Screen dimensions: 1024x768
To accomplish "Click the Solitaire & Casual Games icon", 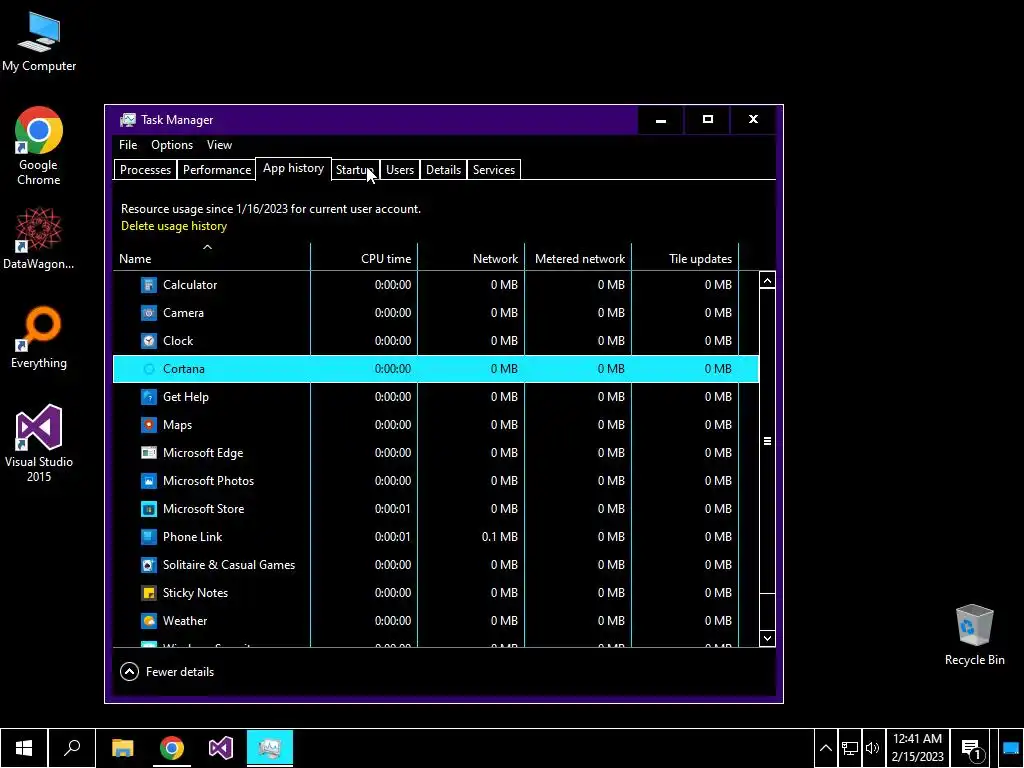I will (x=149, y=565).
